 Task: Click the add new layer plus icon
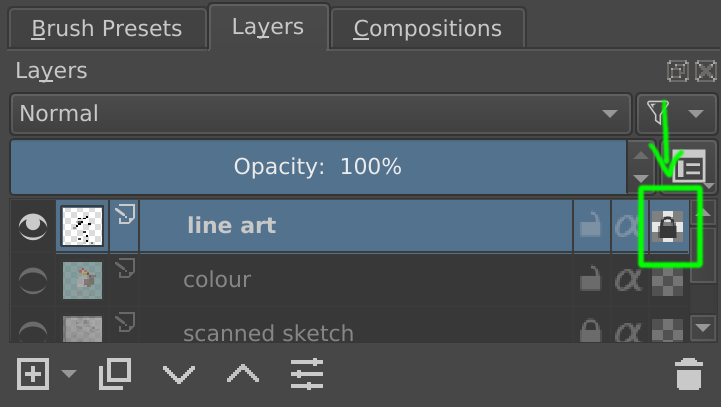point(33,375)
